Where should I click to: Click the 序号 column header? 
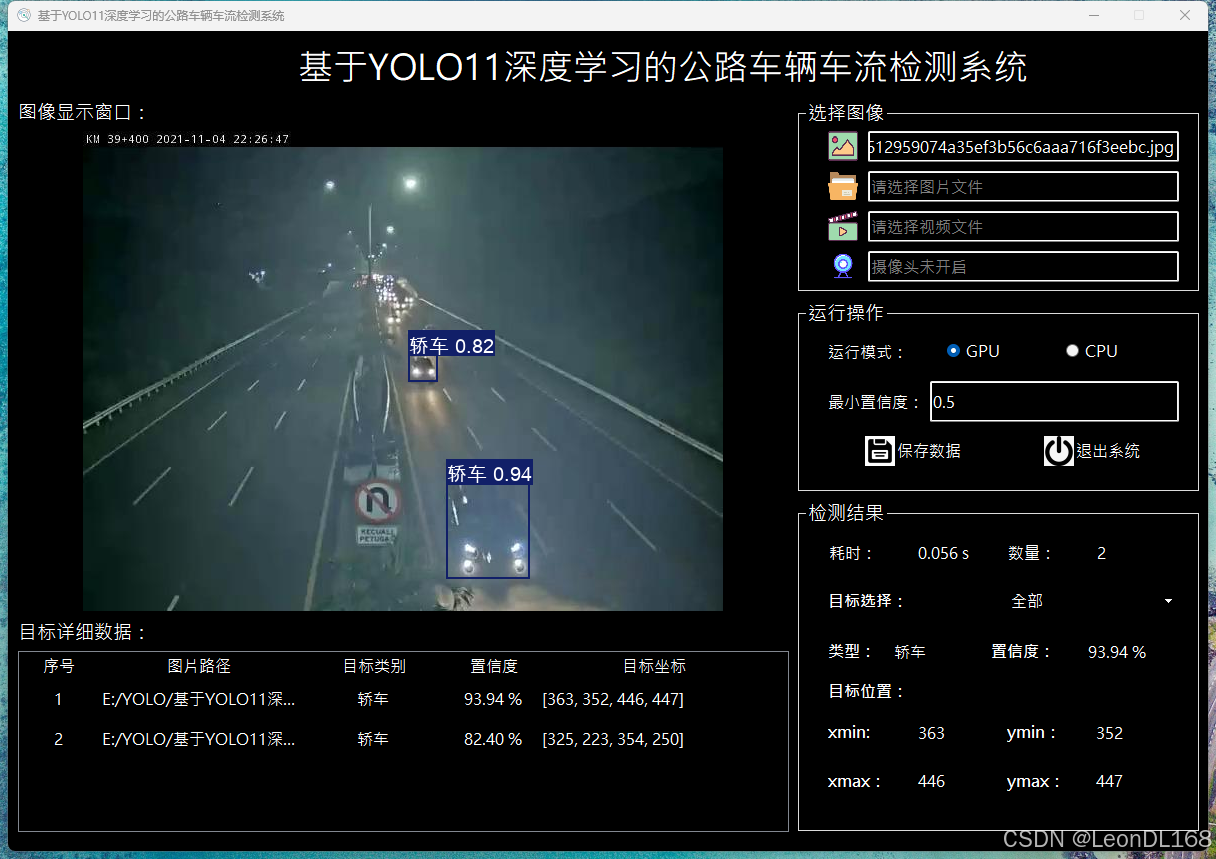[59, 666]
